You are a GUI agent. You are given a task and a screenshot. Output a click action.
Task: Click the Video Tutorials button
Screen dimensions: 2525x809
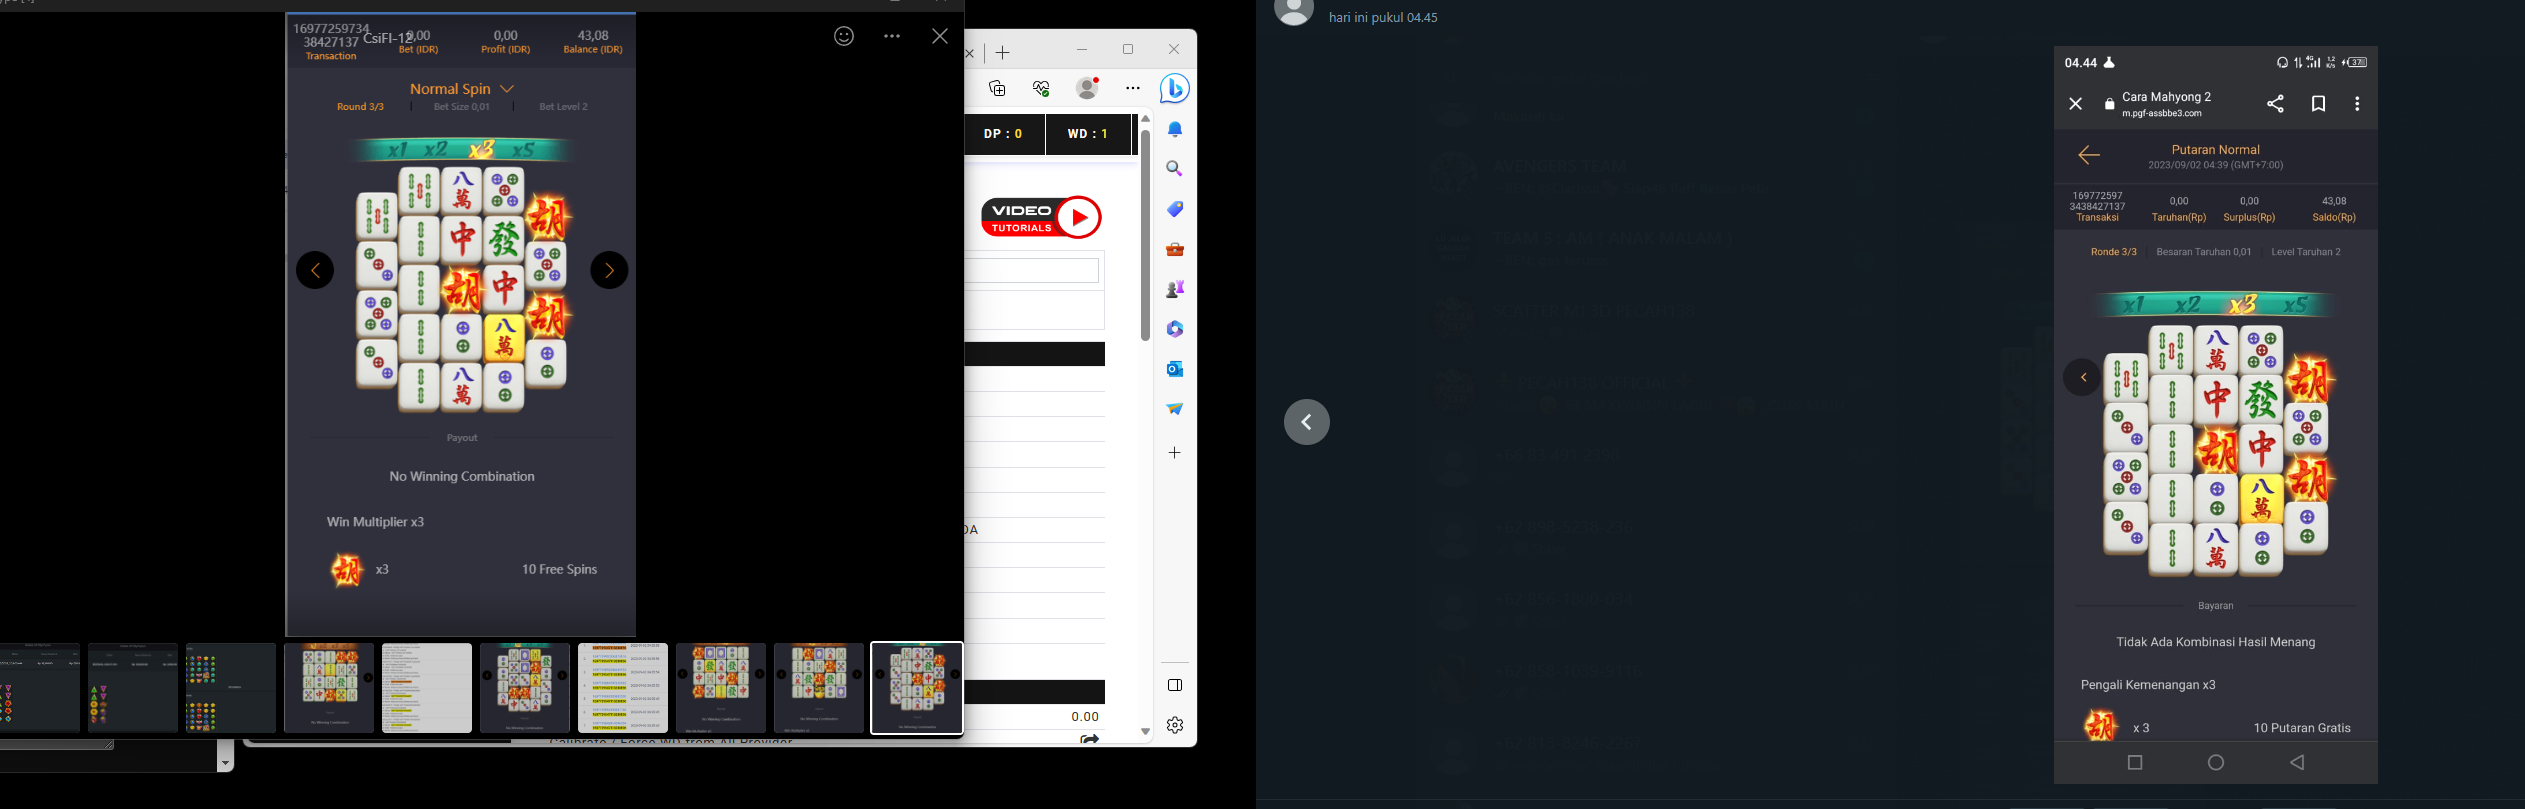[1041, 217]
